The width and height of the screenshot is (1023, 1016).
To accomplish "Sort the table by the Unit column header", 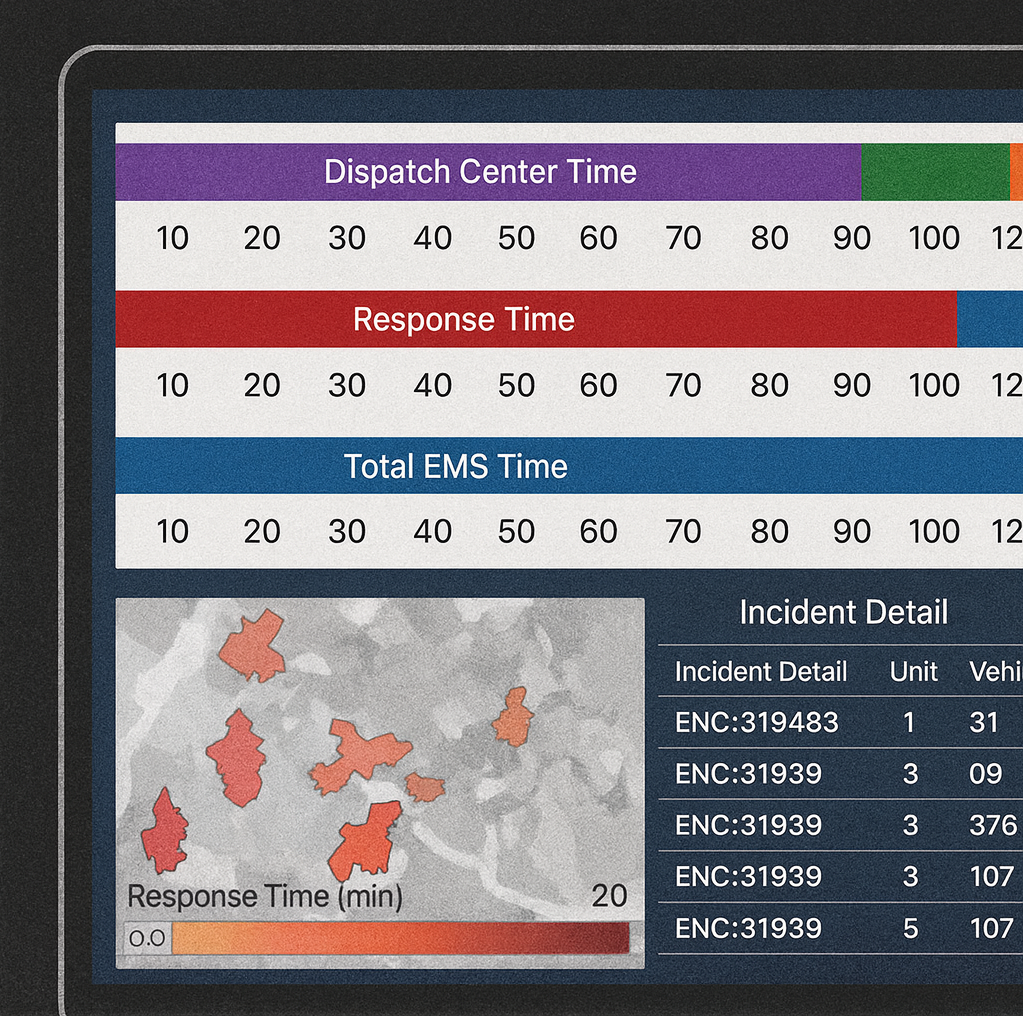I will (x=913, y=671).
